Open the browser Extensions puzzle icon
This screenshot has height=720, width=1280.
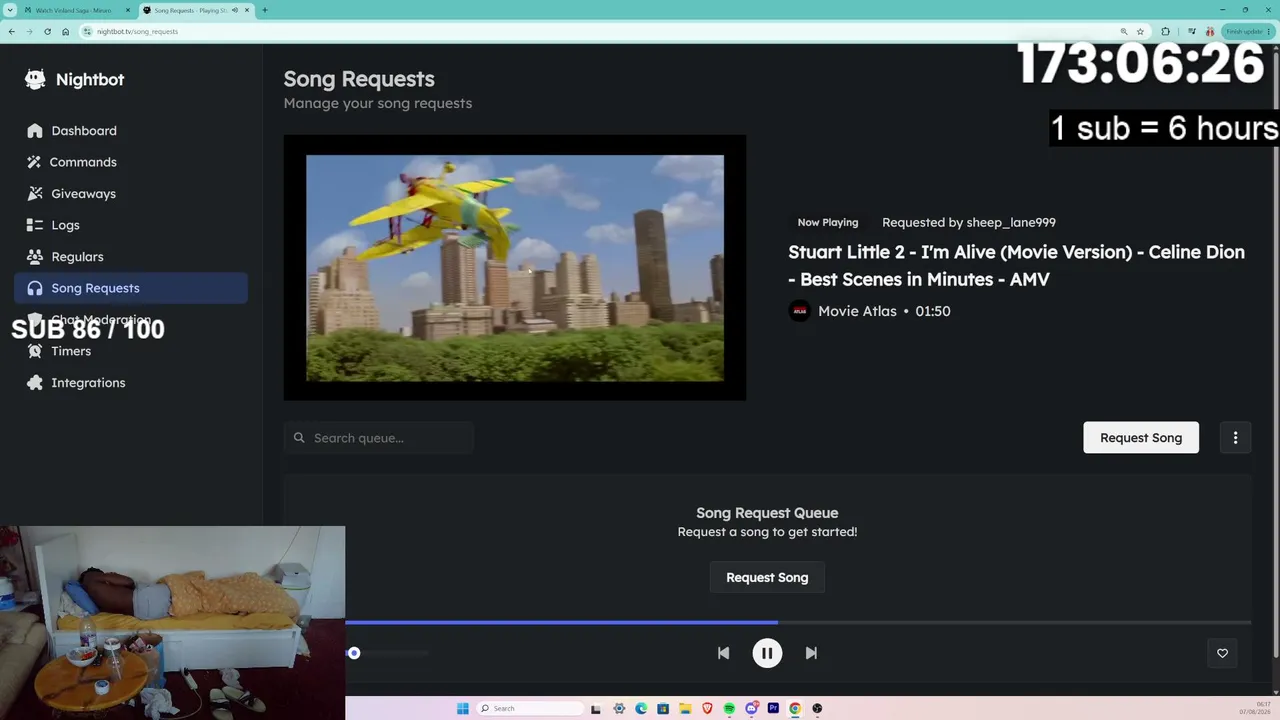click(x=1165, y=31)
